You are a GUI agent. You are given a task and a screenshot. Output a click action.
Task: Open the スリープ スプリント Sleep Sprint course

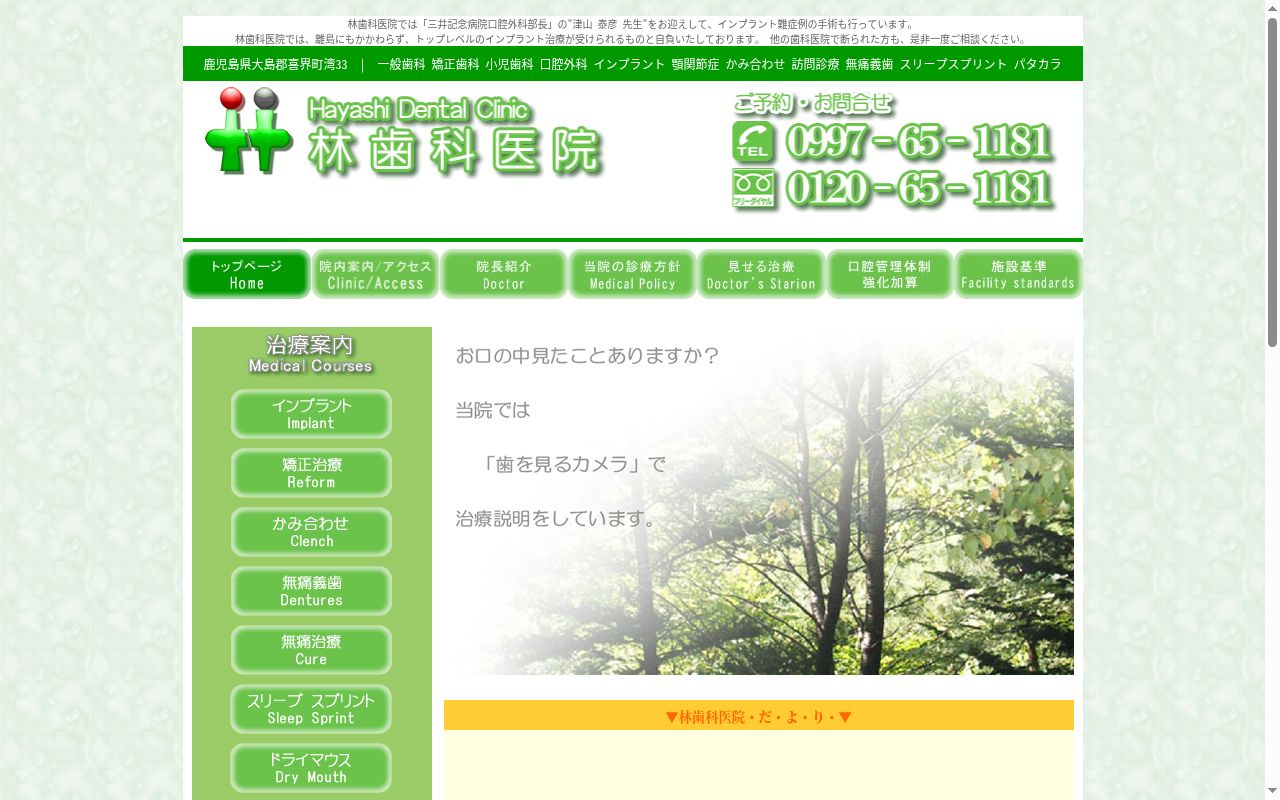(311, 709)
